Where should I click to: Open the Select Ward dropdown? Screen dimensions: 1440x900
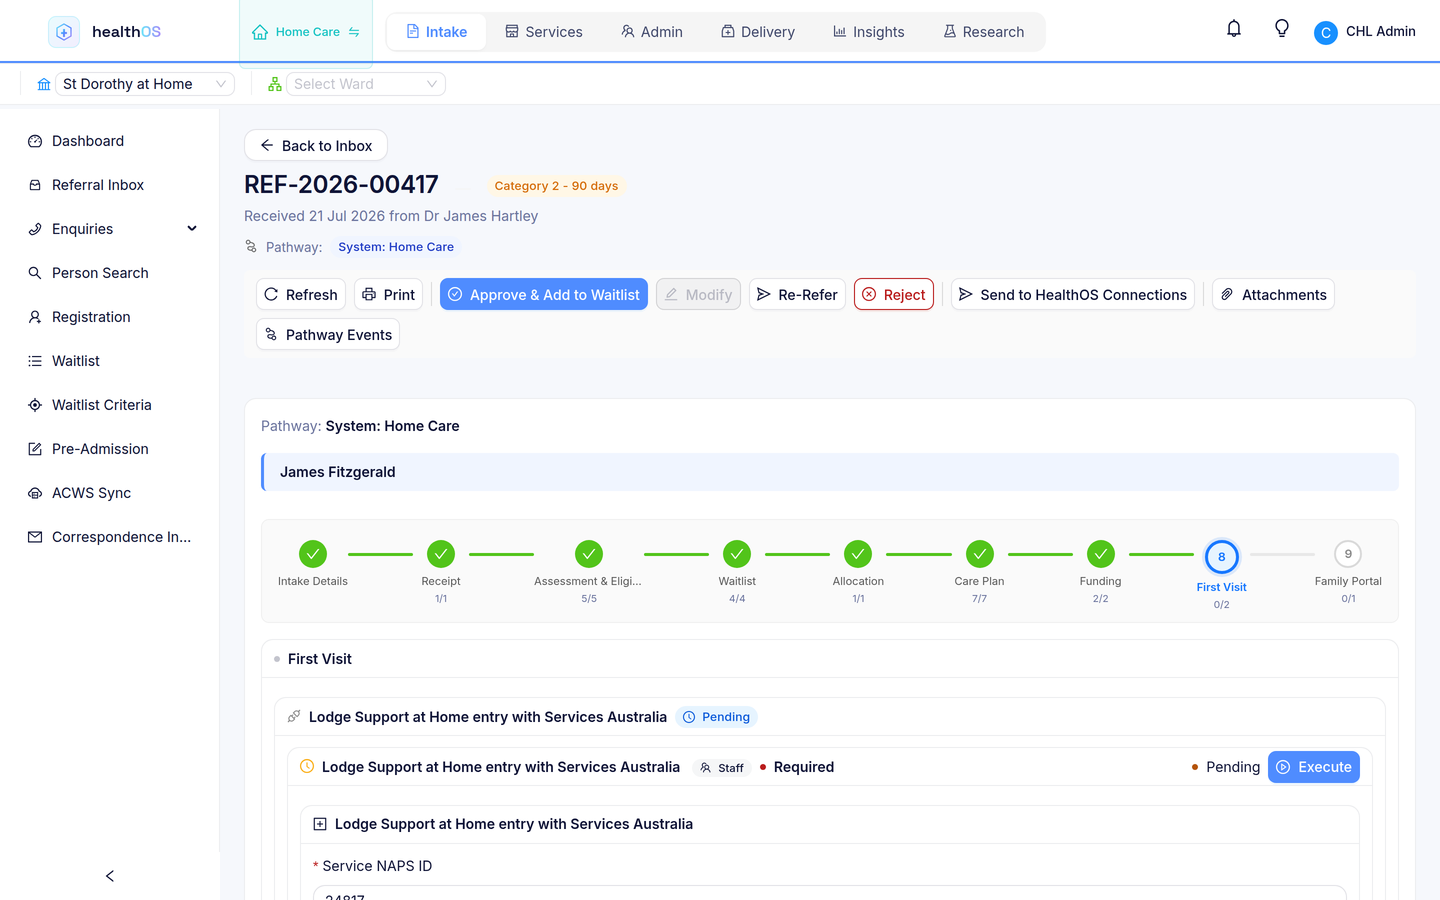[366, 84]
